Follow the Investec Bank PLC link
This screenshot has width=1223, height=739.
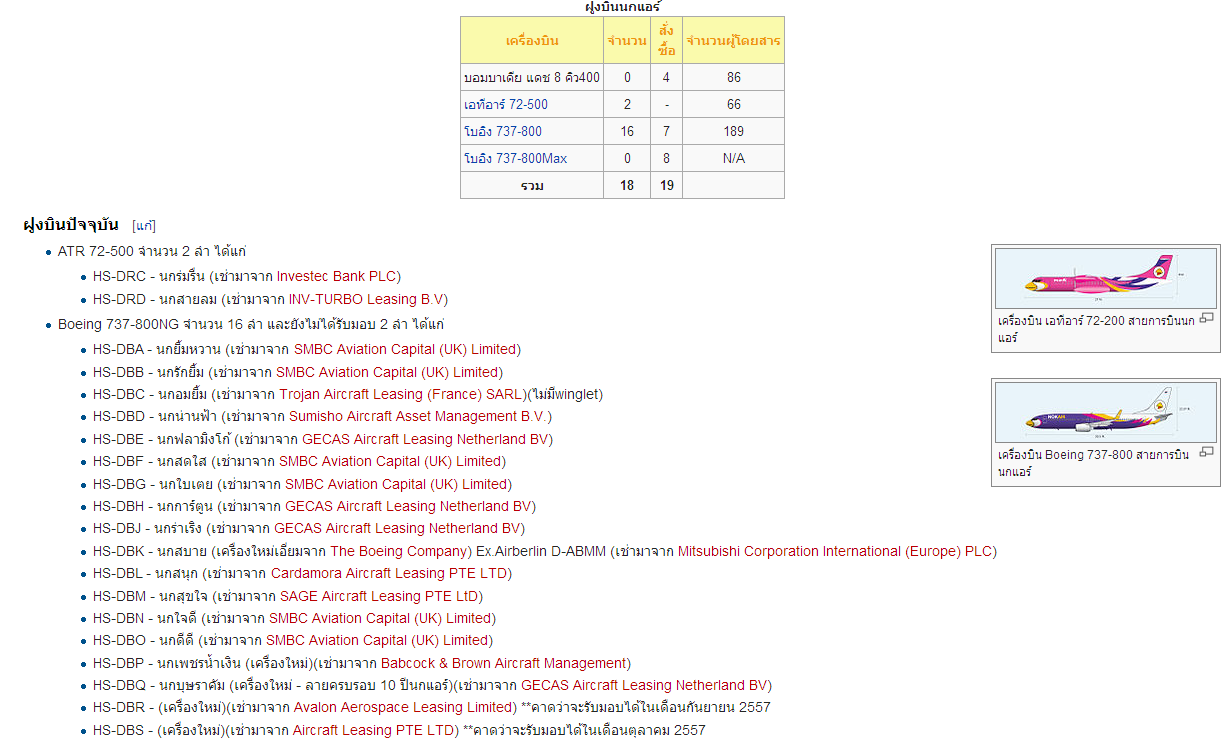[x=337, y=276]
